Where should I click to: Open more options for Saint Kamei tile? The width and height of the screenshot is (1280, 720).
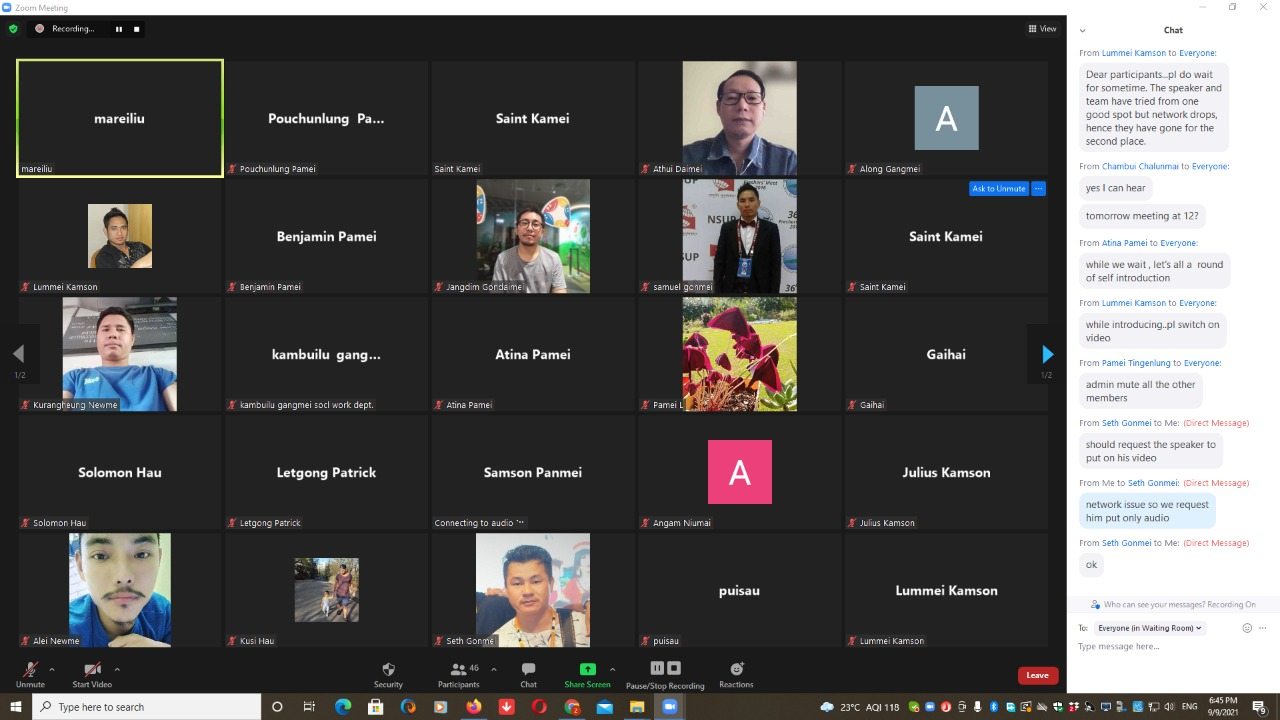click(x=1038, y=188)
